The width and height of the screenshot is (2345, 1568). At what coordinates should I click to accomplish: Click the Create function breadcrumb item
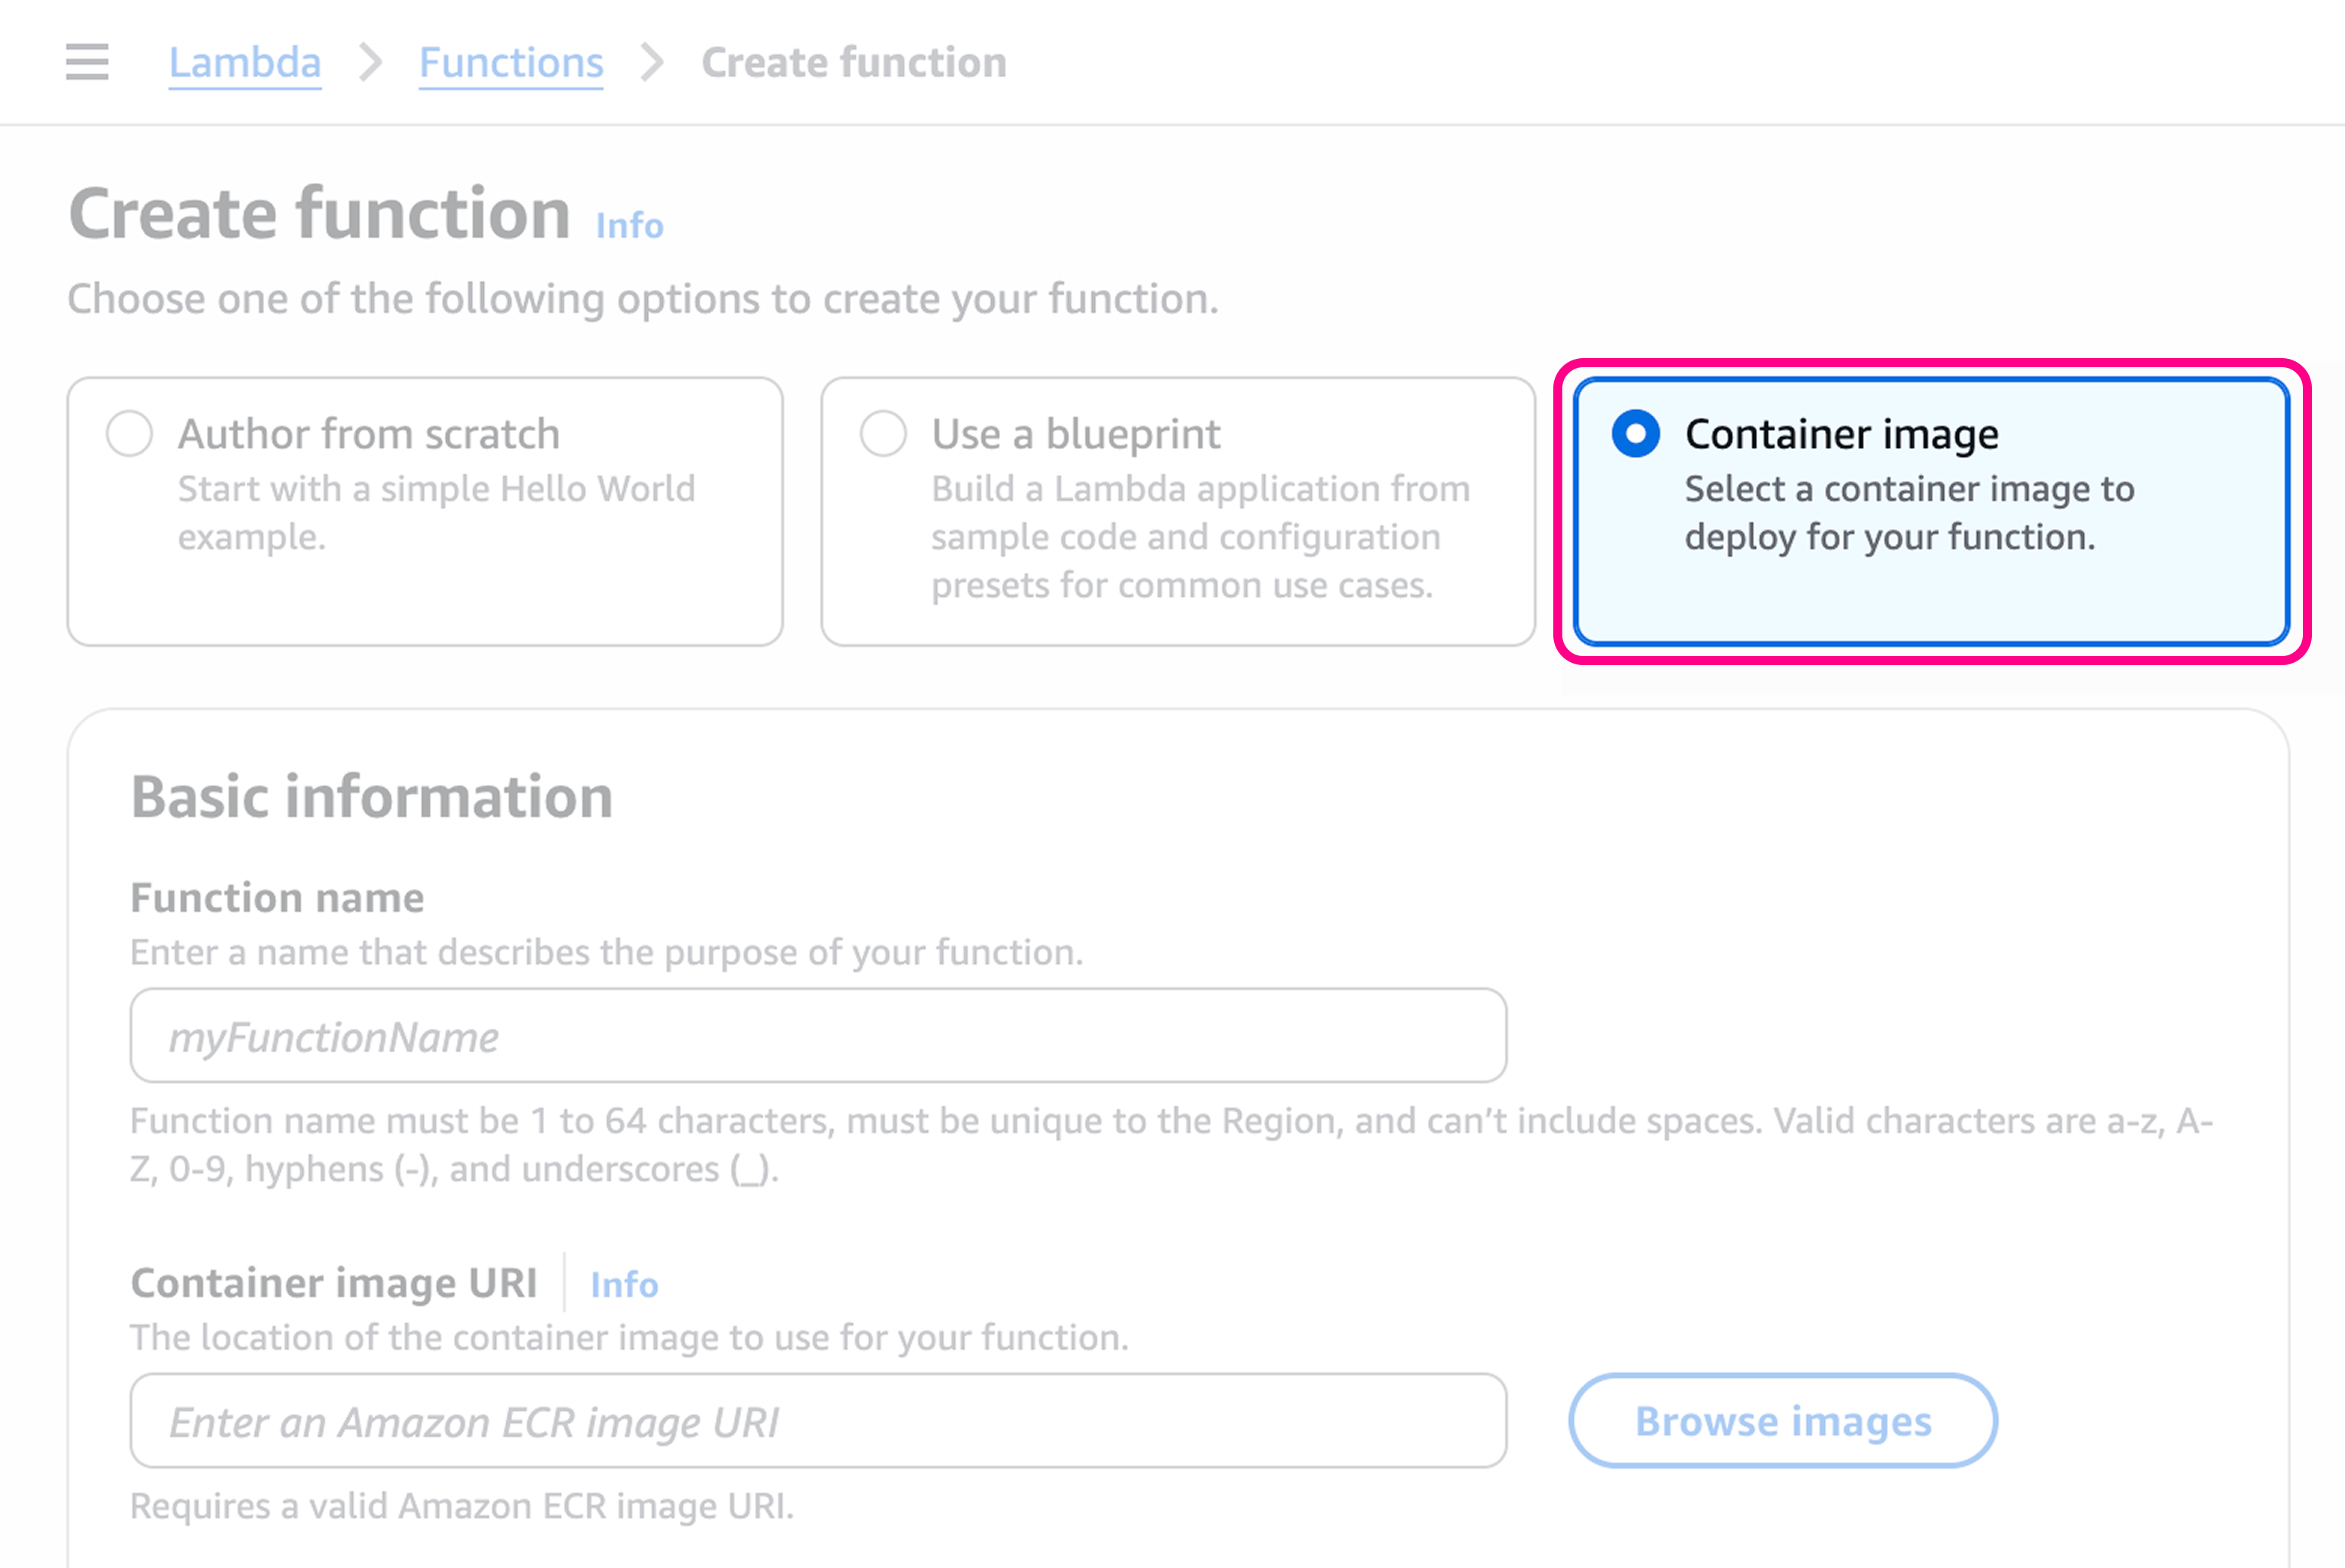coord(854,62)
